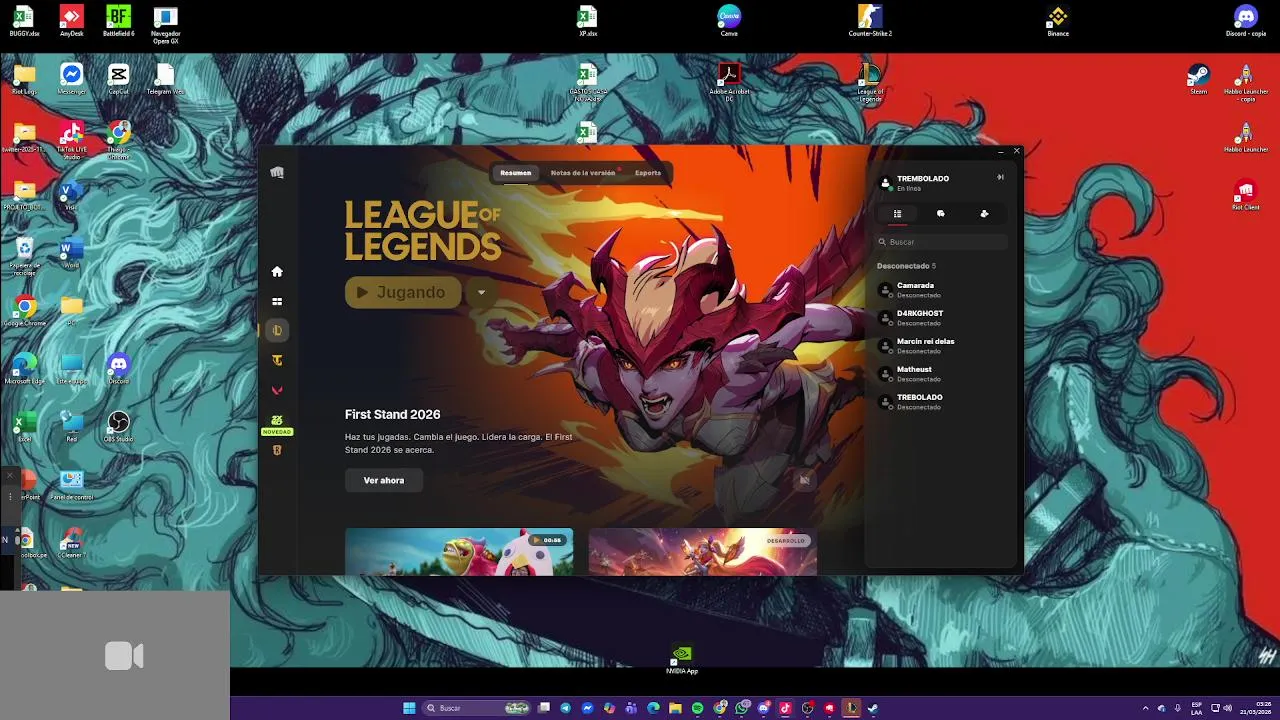The image size is (1280, 720).
Task: Select the Canva desktop icon
Action: click(729, 21)
